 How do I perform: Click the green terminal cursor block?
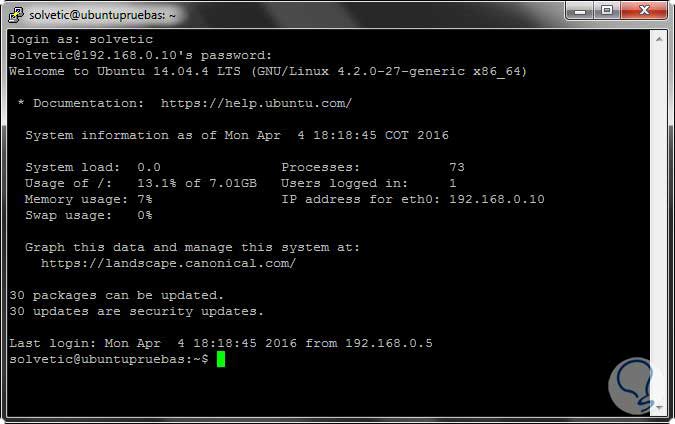(x=221, y=359)
